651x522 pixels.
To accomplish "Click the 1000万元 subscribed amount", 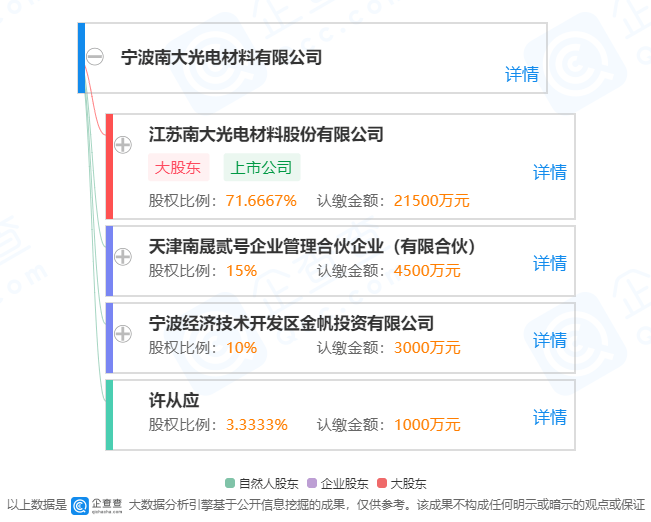I will click(x=427, y=425).
